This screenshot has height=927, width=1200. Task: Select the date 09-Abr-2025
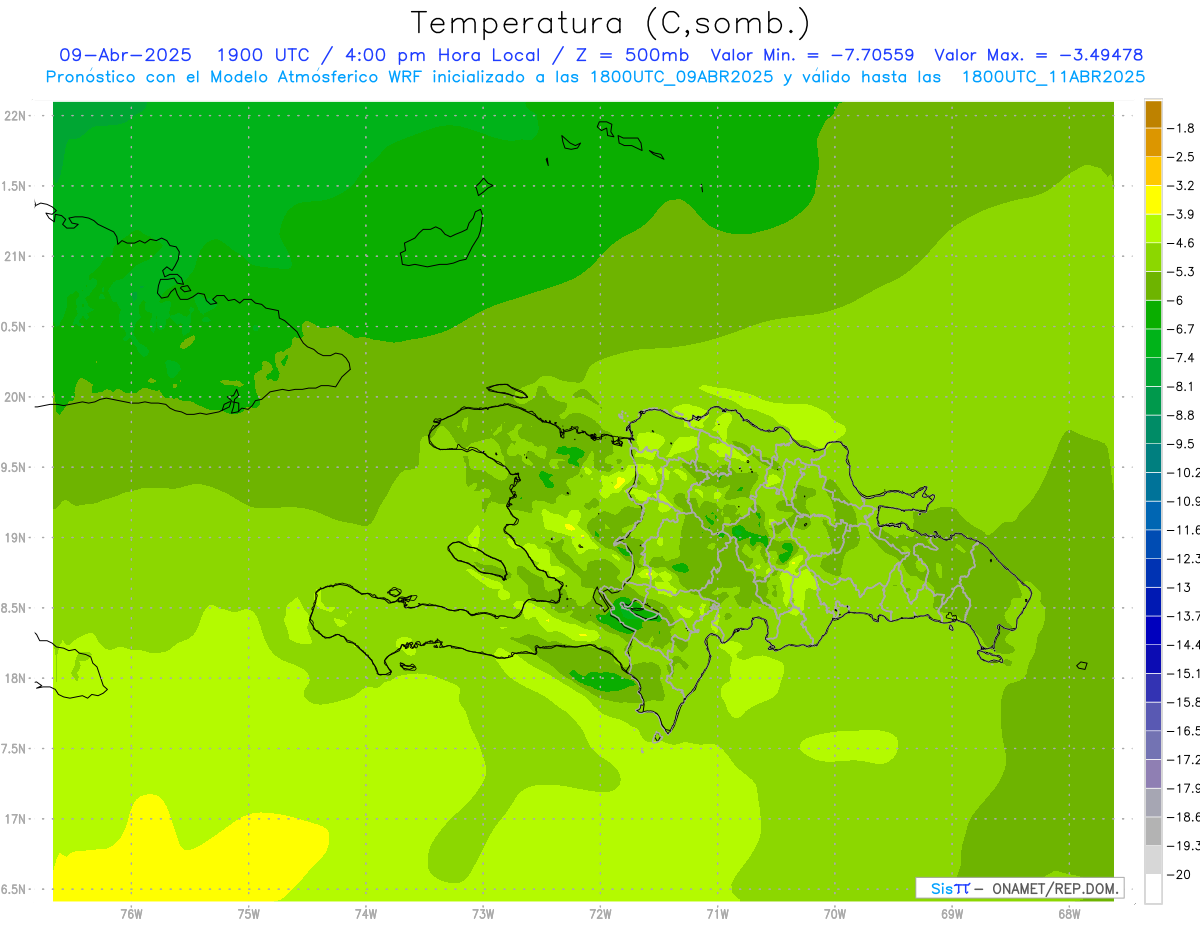tap(126, 55)
